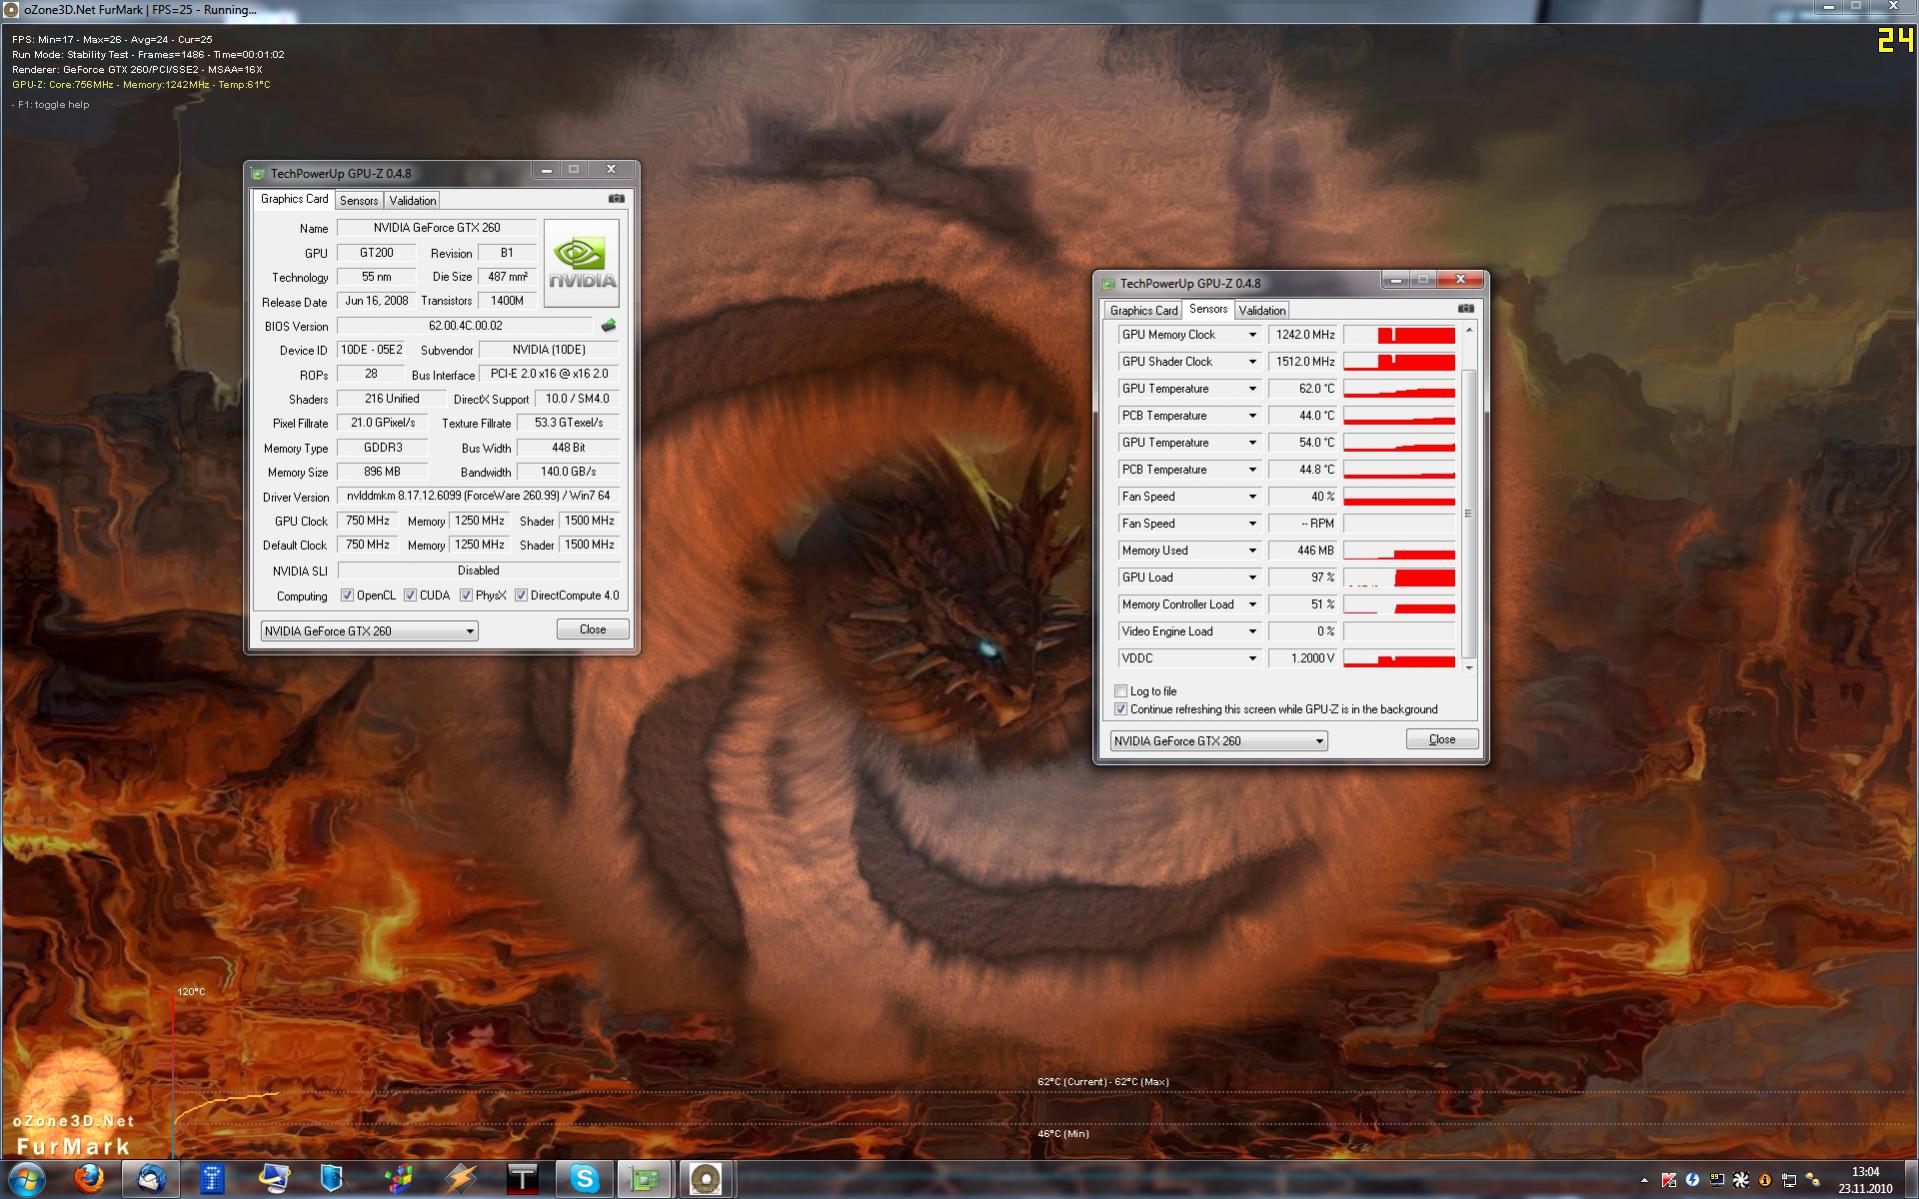
Task: Open PCB Temperature dropdown reading 44.0 °C
Action: pyautogui.click(x=1252, y=416)
